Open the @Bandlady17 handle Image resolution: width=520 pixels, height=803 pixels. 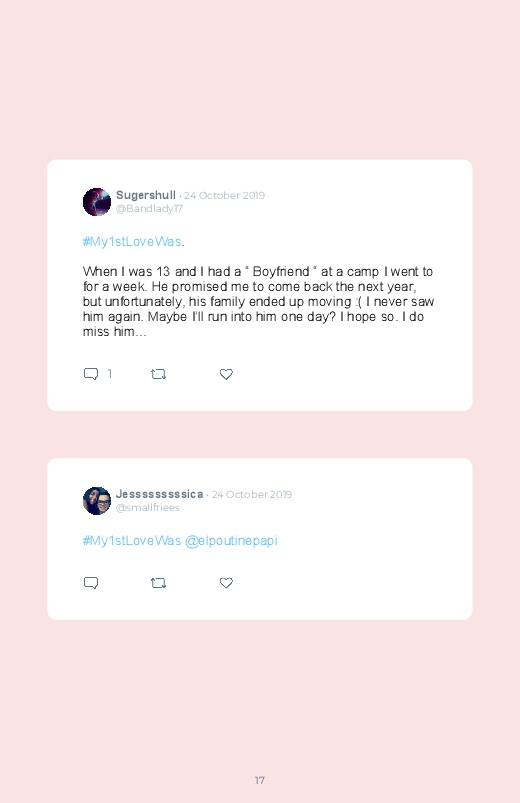click(x=149, y=208)
